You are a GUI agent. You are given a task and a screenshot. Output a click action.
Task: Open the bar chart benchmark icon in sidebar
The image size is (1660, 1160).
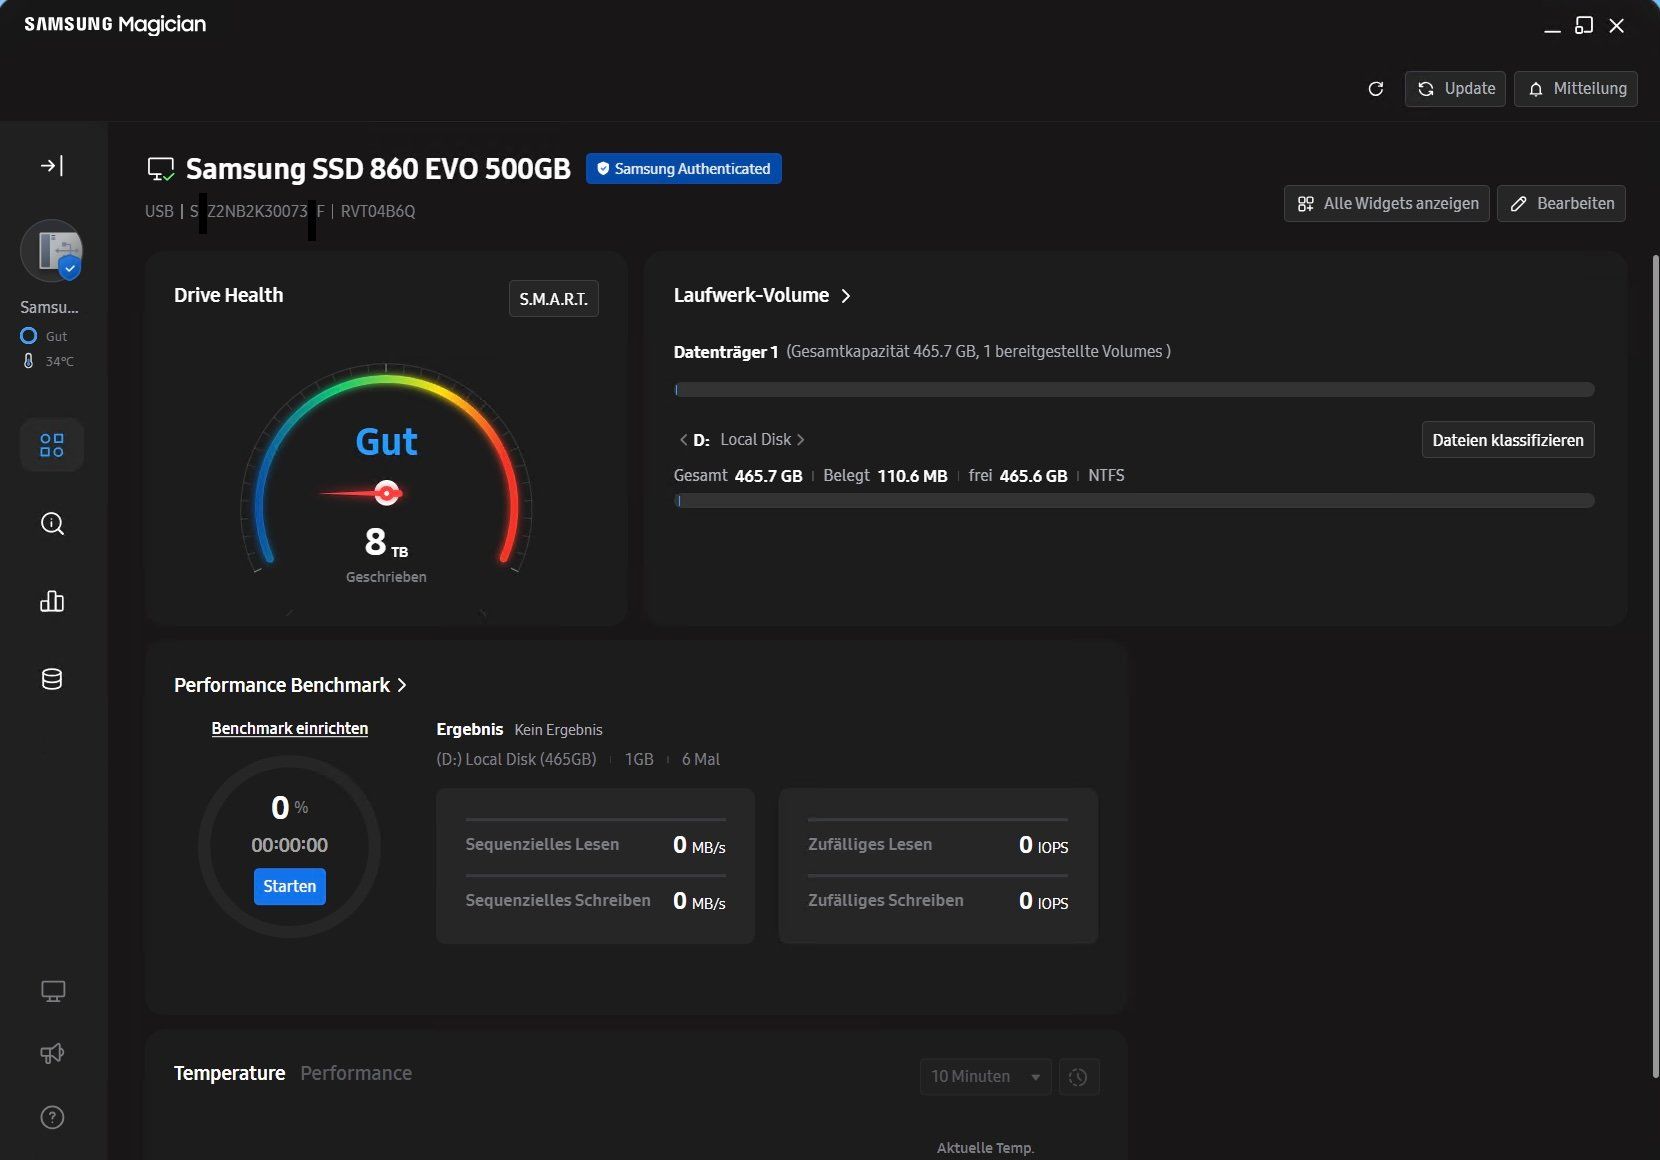[x=52, y=601]
